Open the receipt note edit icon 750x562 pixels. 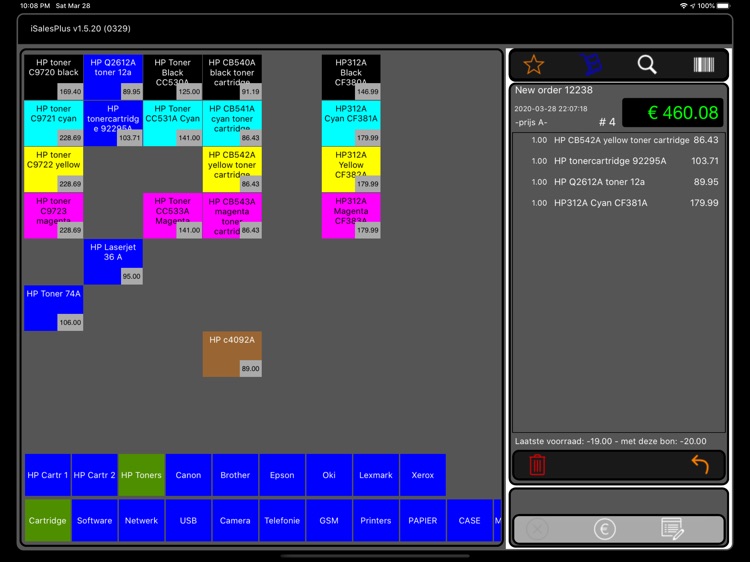pos(672,529)
